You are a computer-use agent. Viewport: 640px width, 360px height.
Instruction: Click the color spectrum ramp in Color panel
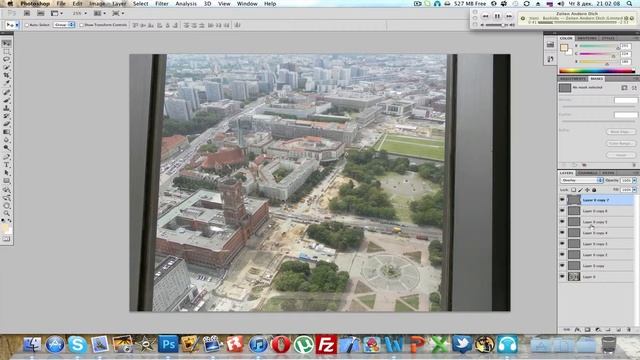[x=597, y=71]
